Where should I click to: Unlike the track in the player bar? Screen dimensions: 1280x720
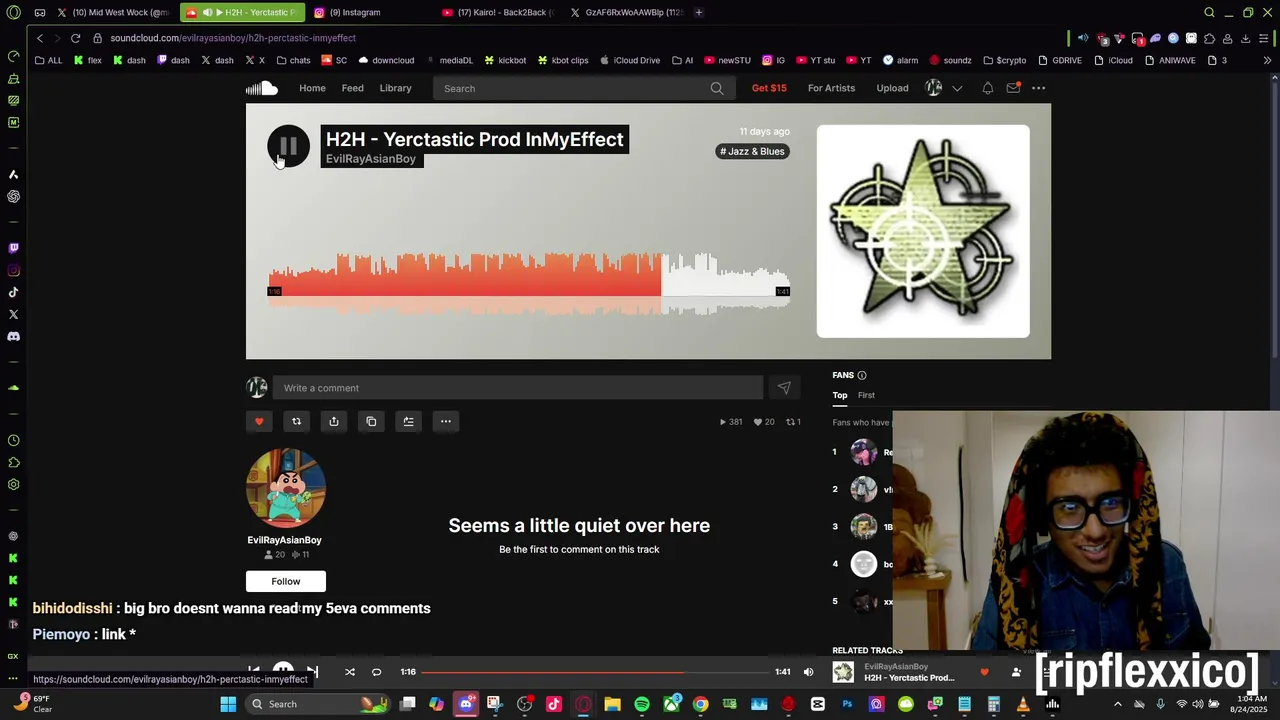(984, 672)
